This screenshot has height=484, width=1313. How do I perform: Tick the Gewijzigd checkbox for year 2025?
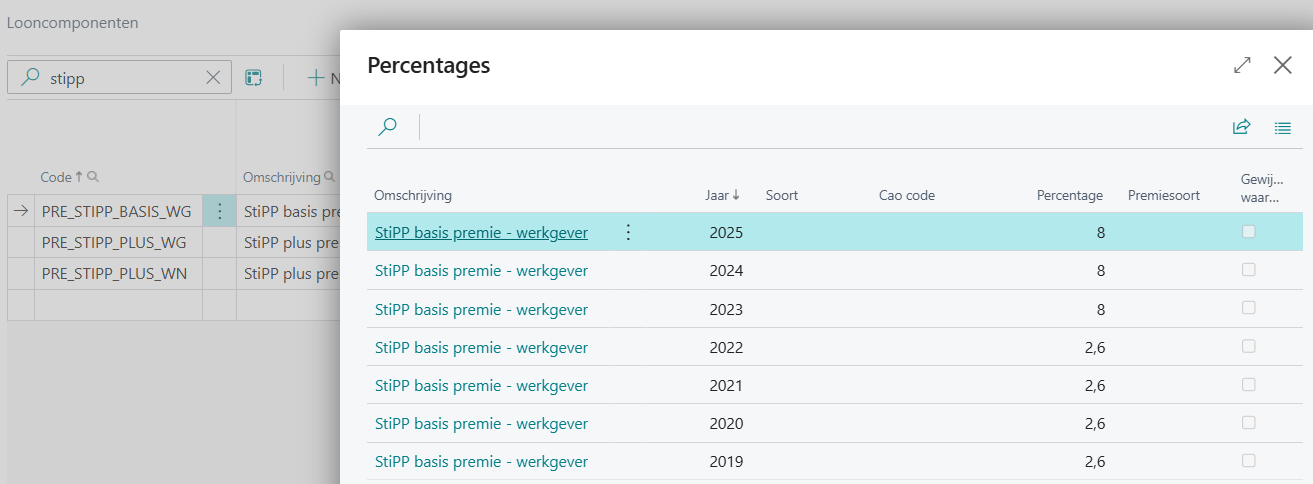coord(1248,232)
